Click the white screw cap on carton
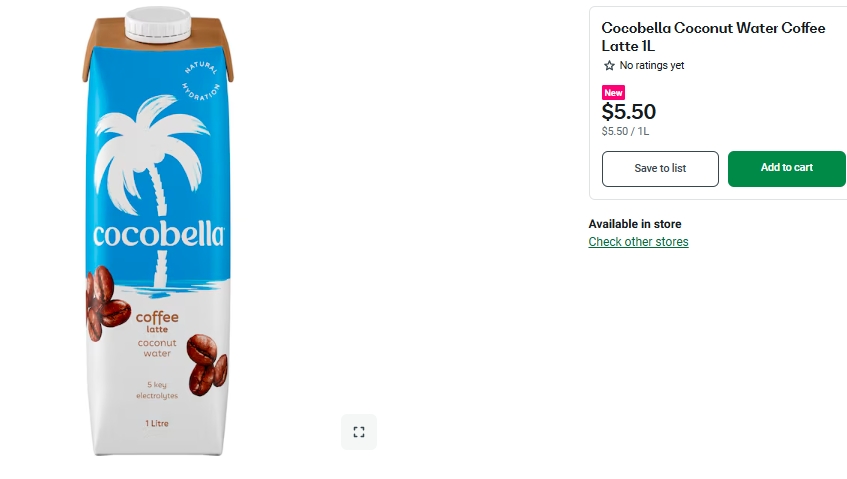Image resolution: width=847 pixels, height=479 pixels. tap(159, 26)
